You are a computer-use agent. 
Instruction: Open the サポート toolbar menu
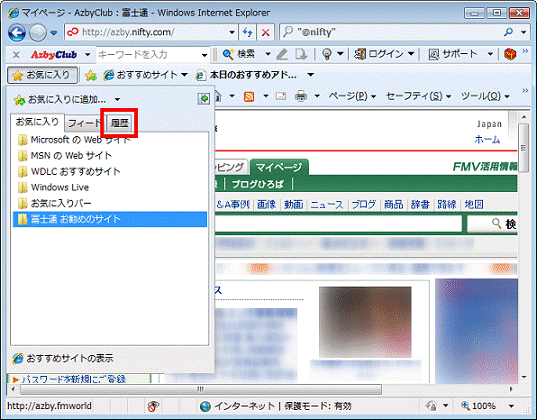[461, 54]
